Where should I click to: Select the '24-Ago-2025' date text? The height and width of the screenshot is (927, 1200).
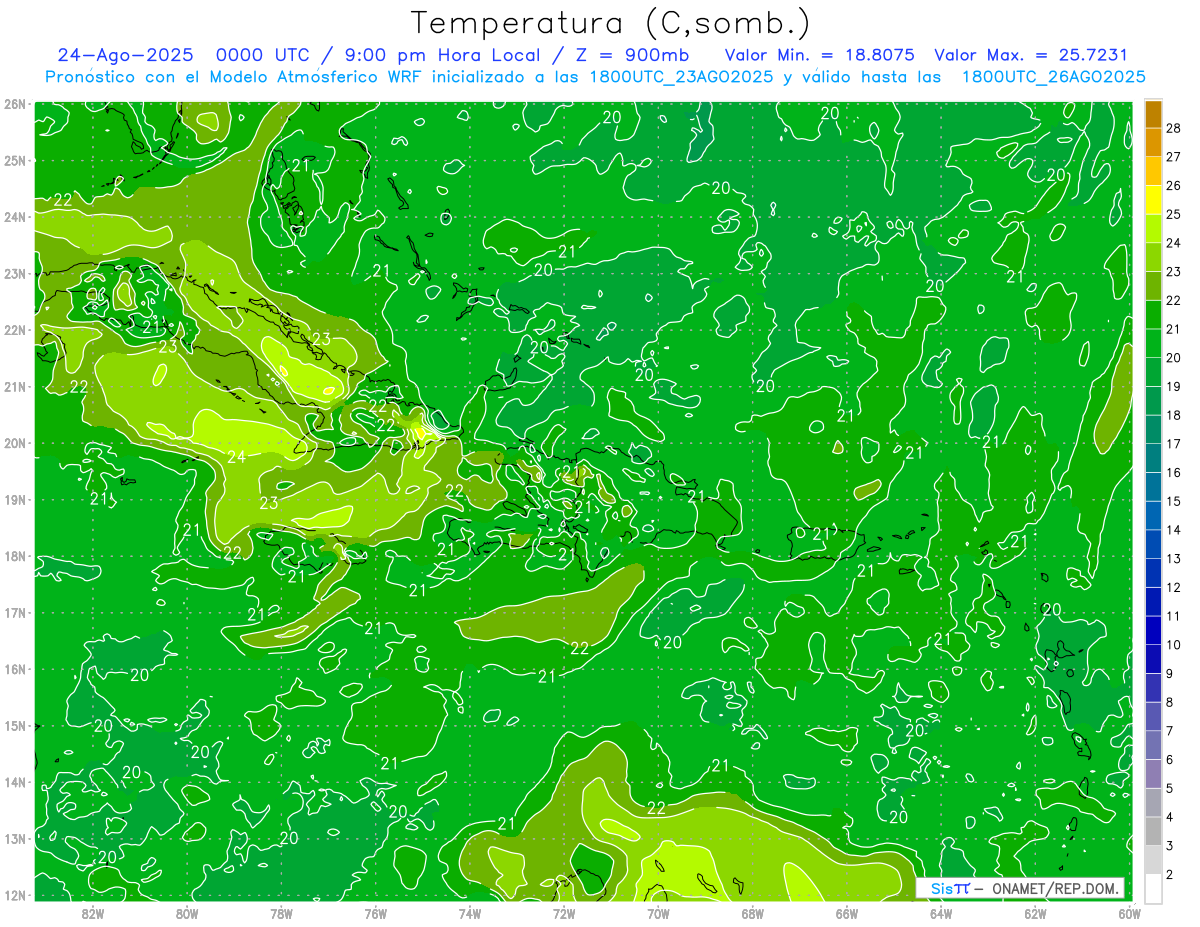(x=127, y=55)
